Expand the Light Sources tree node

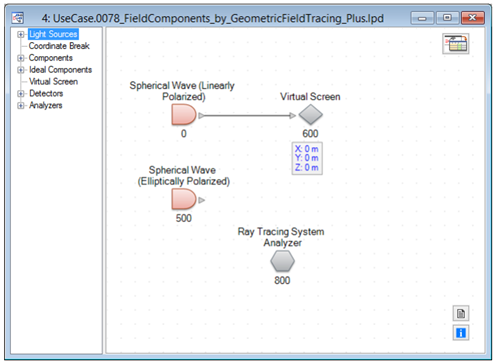(21, 34)
